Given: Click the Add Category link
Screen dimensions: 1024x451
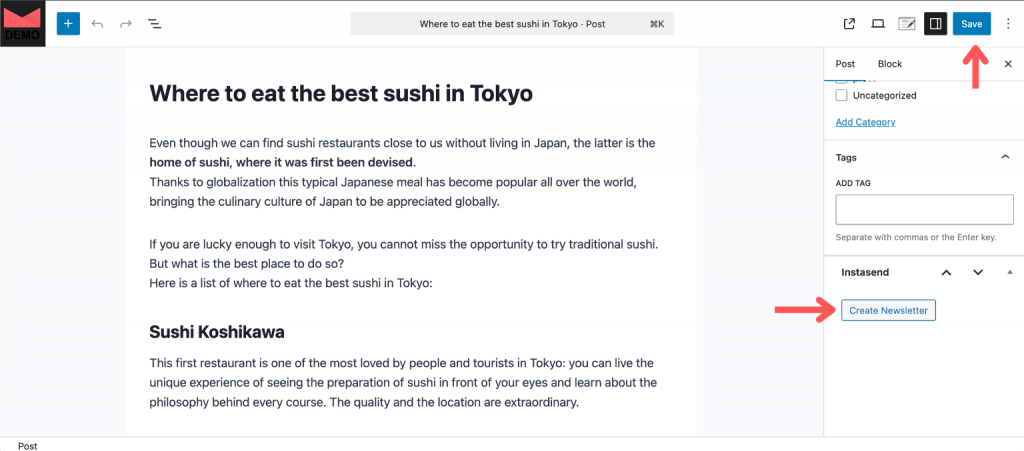Looking at the screenshot, I should click(x=865, y=122).
